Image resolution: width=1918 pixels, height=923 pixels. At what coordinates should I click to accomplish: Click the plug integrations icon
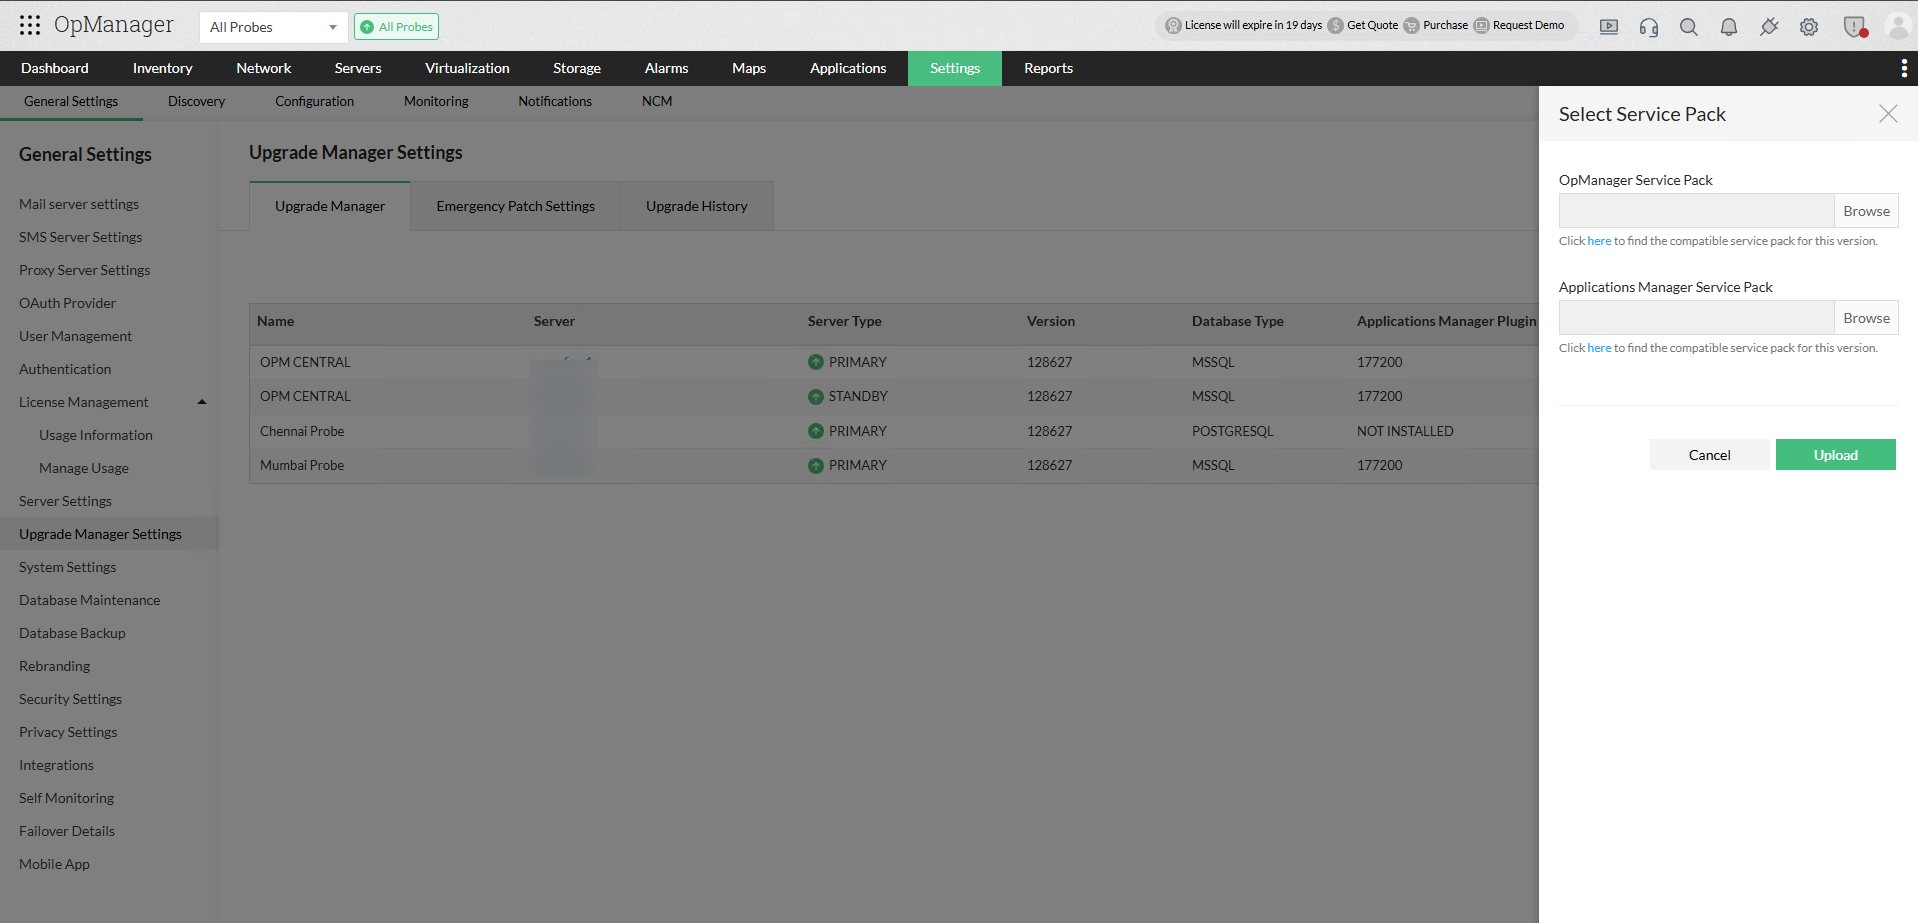[1769, 27]
